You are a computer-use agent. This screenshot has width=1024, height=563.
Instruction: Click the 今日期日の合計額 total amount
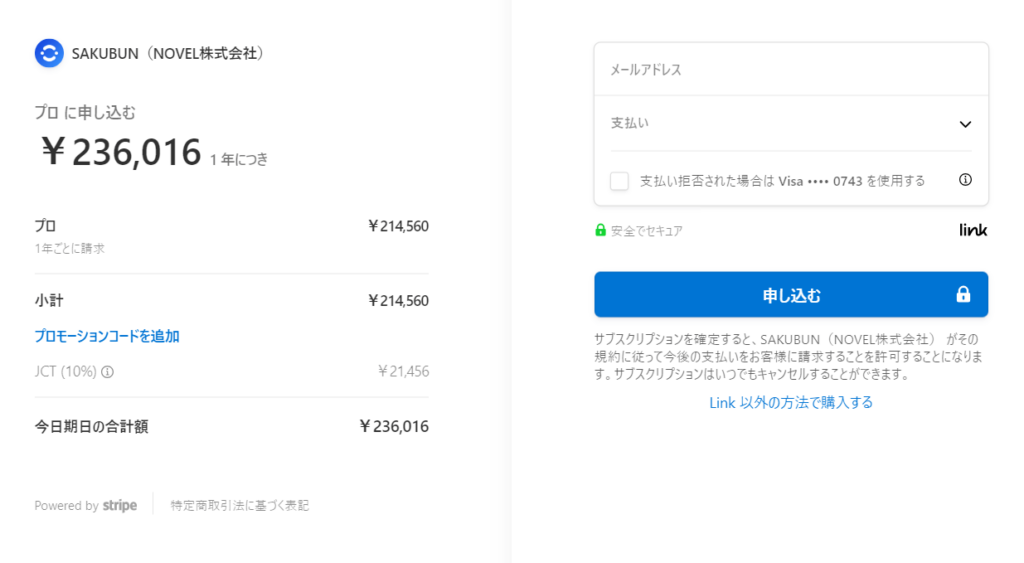pos(394,426)
